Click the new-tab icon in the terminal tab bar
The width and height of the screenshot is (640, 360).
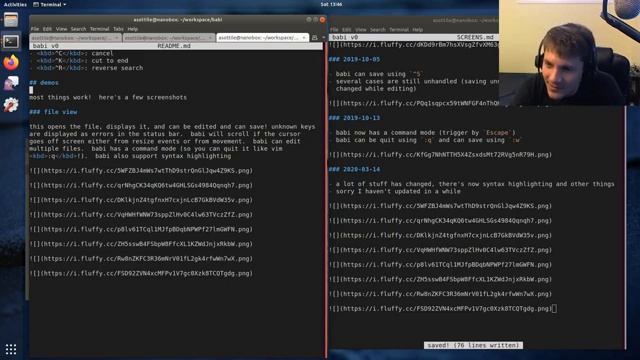(314, 38)
